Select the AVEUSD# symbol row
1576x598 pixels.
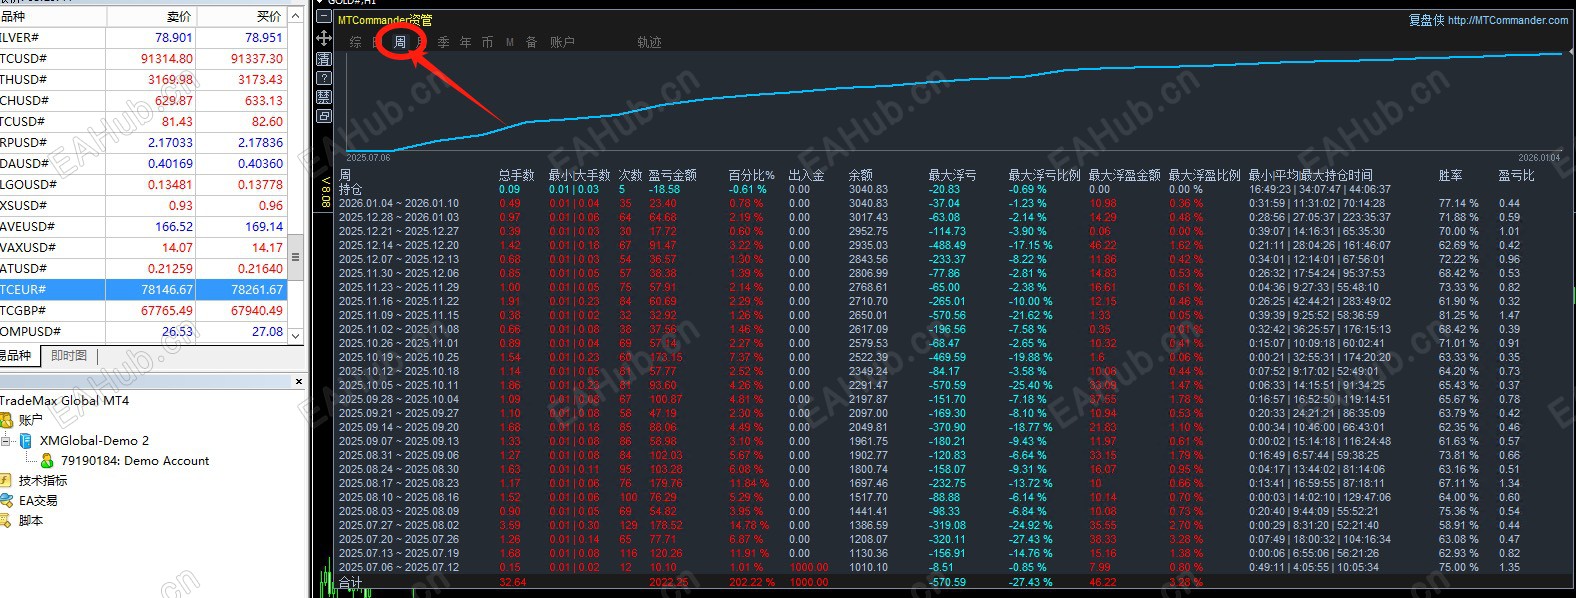point(143,227)
